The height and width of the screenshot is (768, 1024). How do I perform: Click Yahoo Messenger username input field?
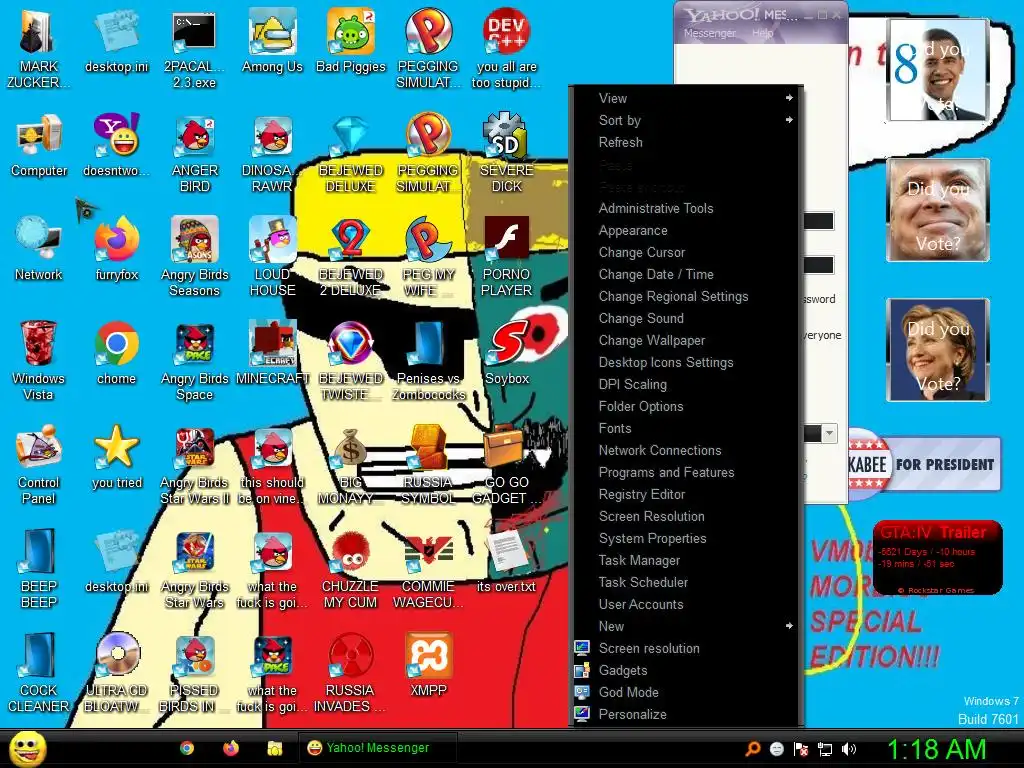point(818,221)
